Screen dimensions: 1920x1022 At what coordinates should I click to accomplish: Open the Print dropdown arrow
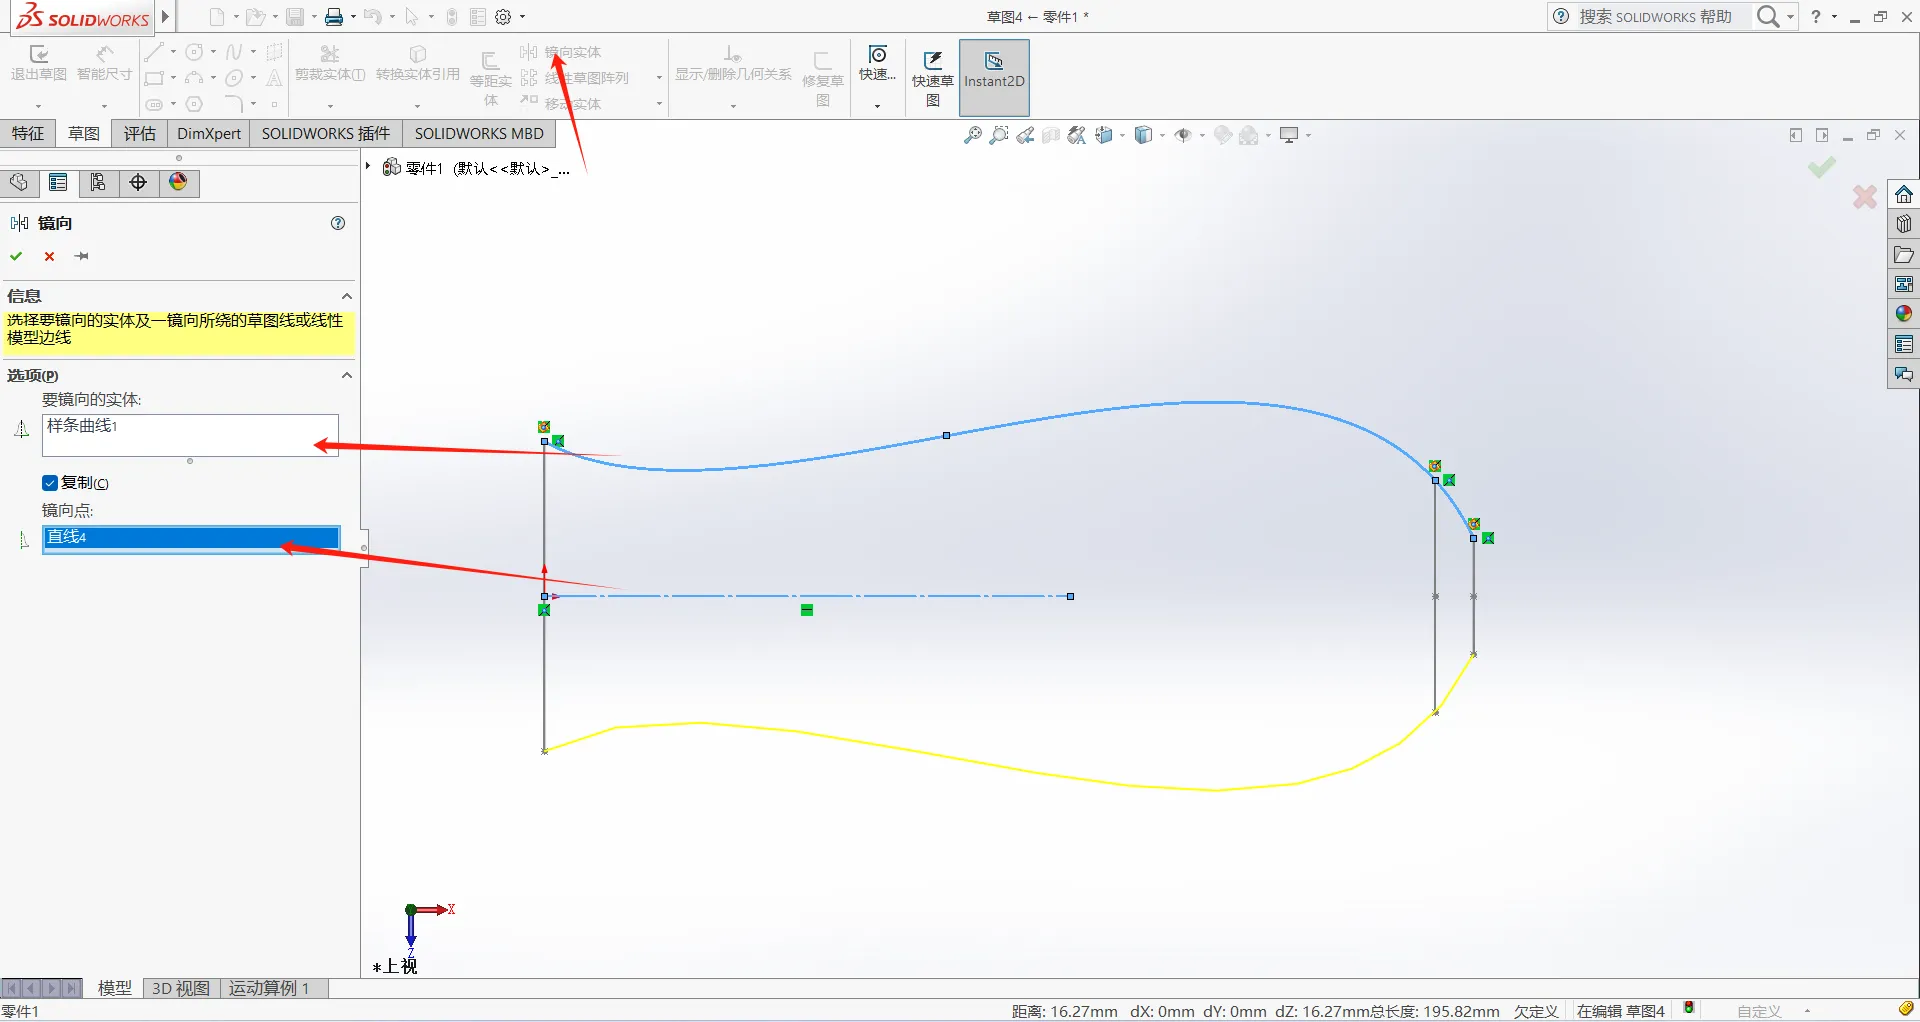[x=353, y=17]
